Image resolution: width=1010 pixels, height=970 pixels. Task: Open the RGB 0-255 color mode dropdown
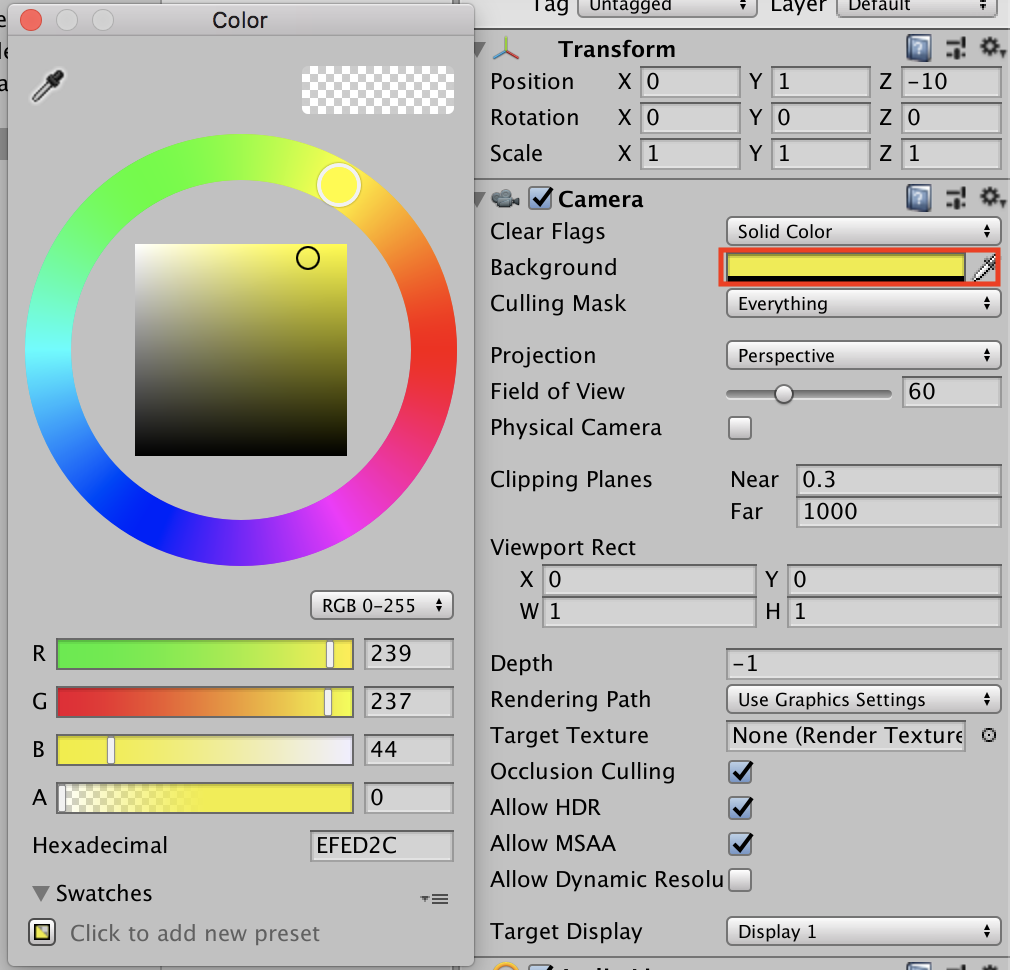pyautogui.click(x=381, y=605)
